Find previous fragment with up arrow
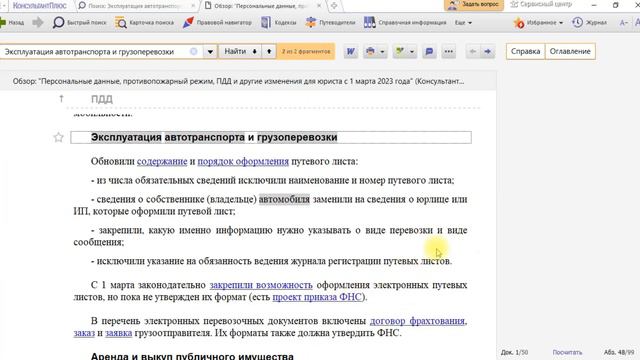This screenshot has width=640, height=360. pyautogui.click(x=269, y=51)
